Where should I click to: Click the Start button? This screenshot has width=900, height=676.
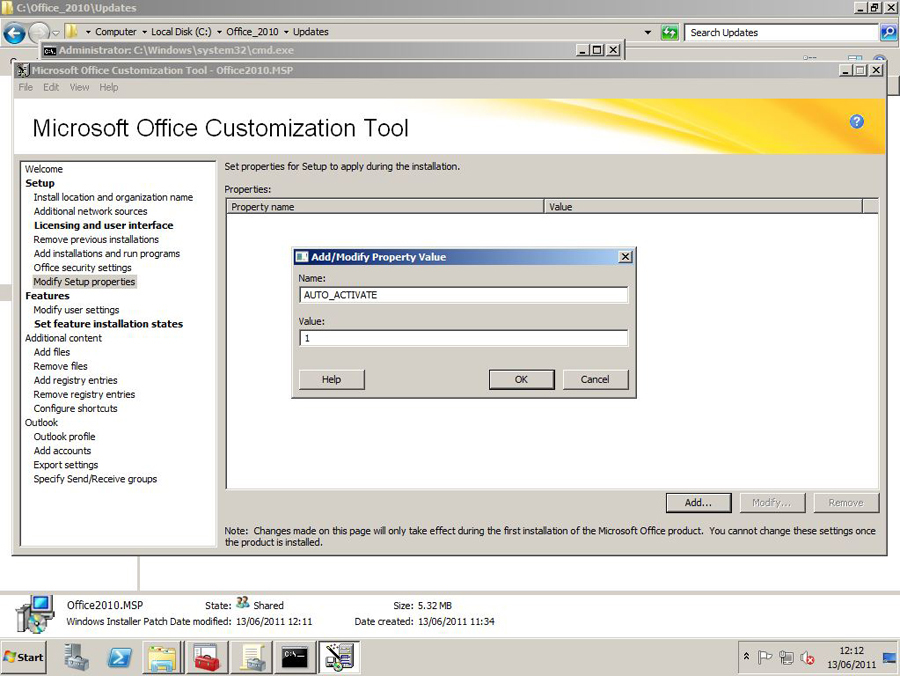[x=24, y=657]
